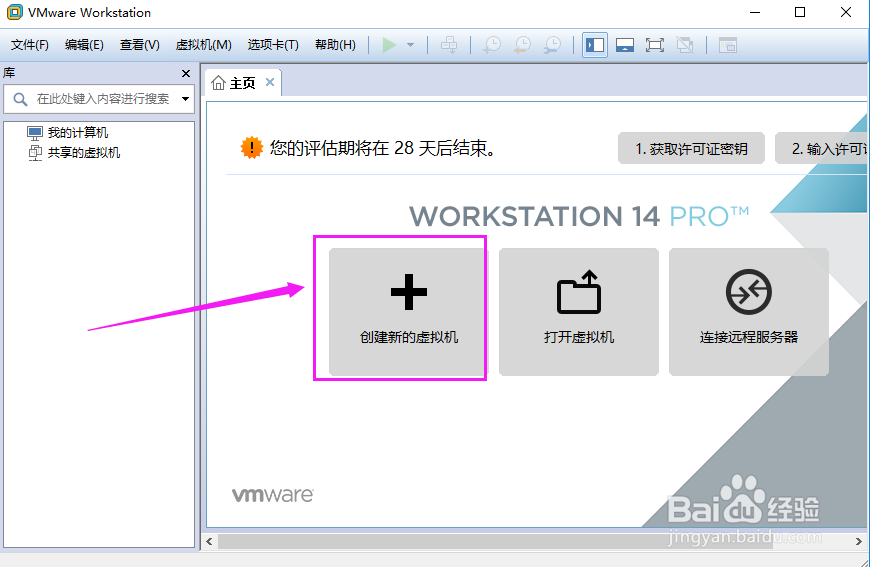Enter full screen mode via toolbar icon
Image resolution: width=870 pixels, height=567 pixels.
click(x=655, y=45)
